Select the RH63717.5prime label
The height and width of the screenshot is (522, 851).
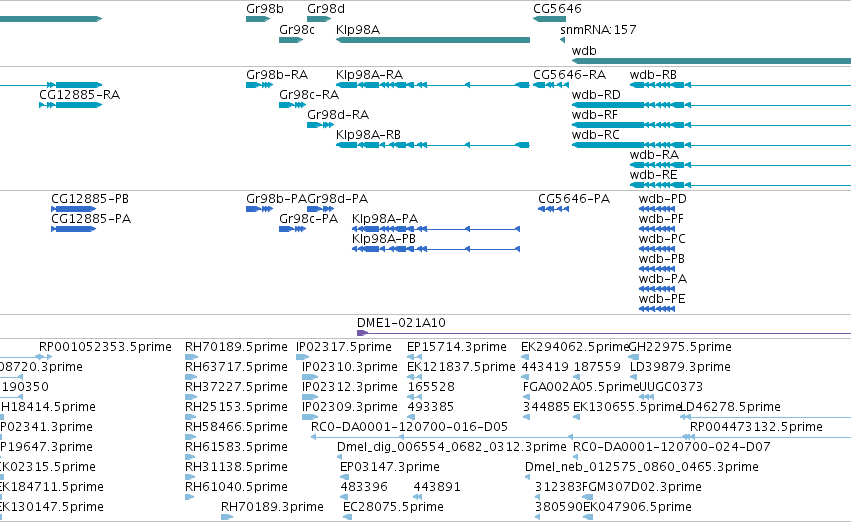[236, 367]
